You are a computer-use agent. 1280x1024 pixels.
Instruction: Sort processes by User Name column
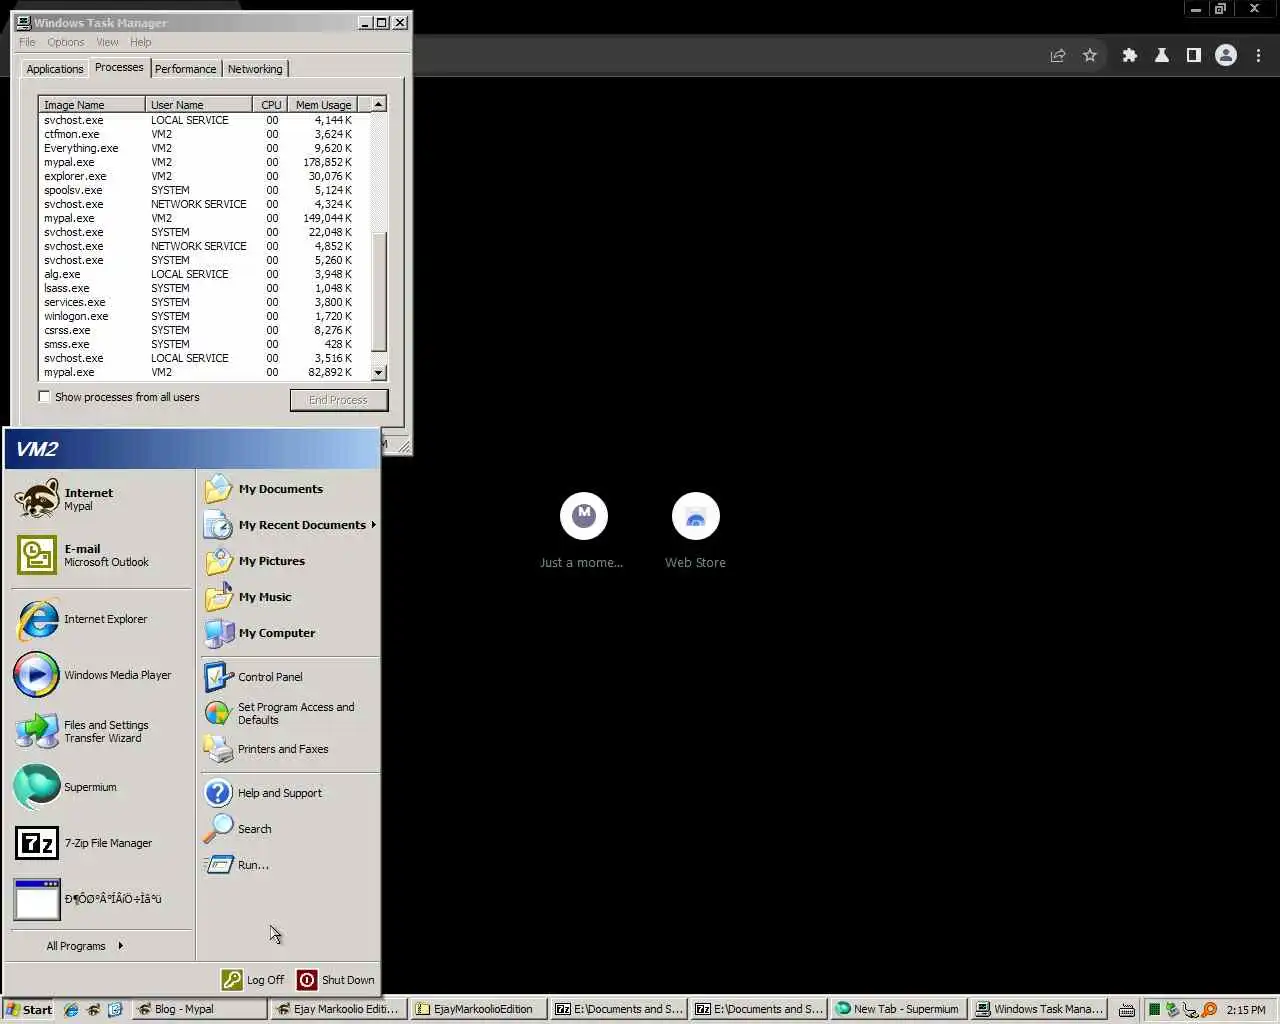point(199,104)
